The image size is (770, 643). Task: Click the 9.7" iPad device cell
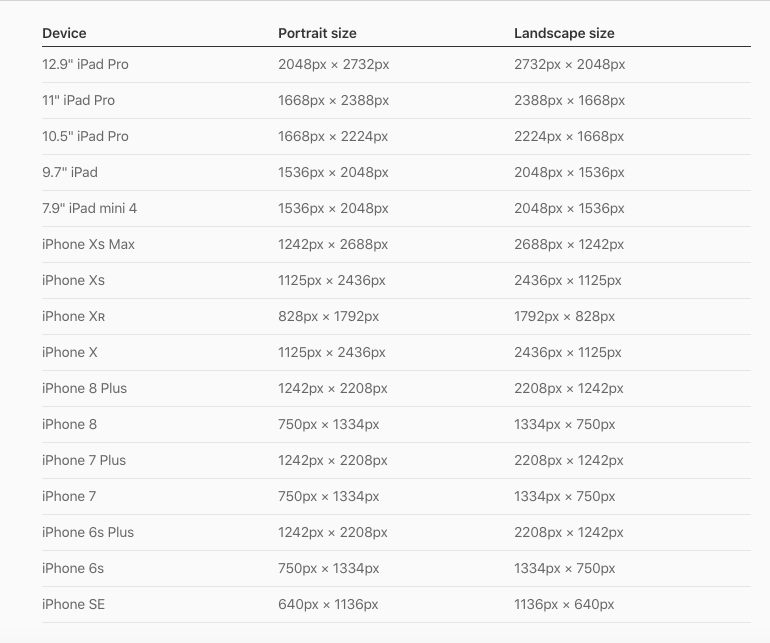70,172
